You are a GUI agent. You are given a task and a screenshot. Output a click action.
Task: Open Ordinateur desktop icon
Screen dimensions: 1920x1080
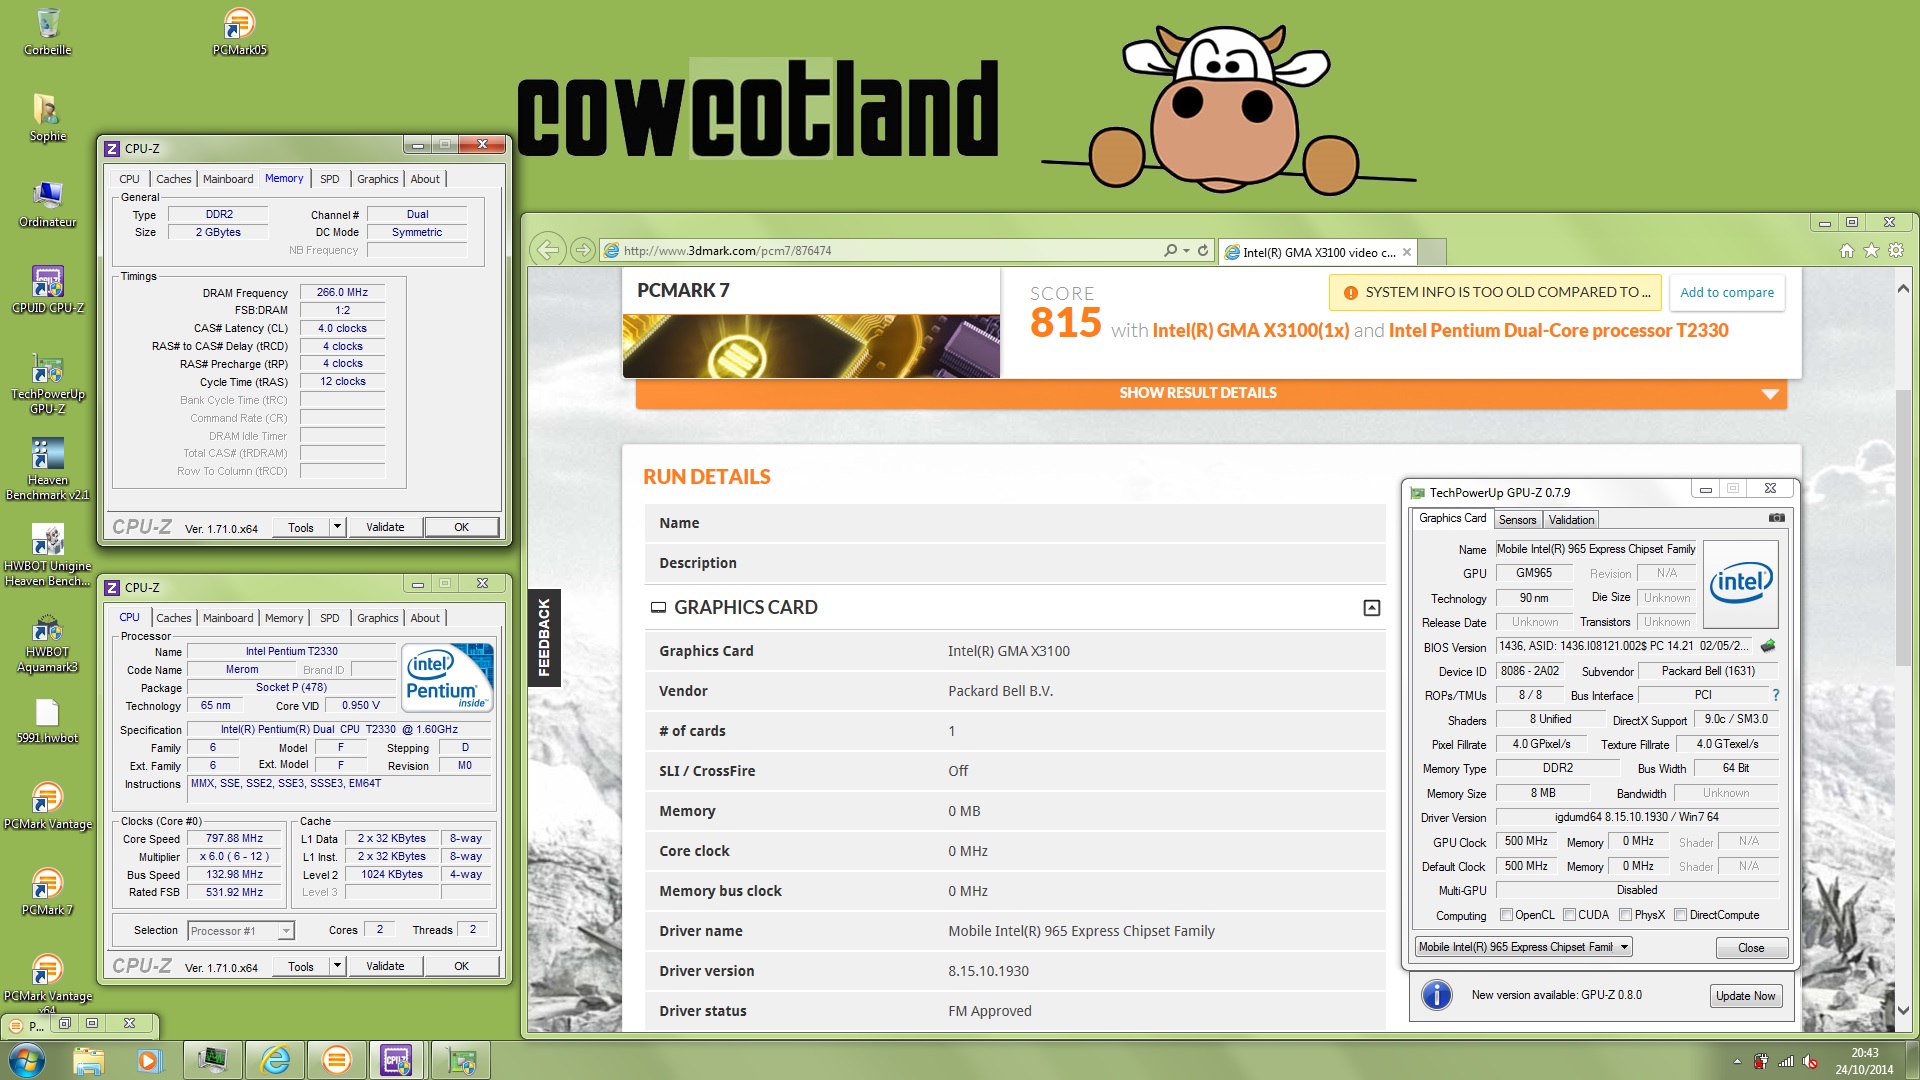click(47, 204)
